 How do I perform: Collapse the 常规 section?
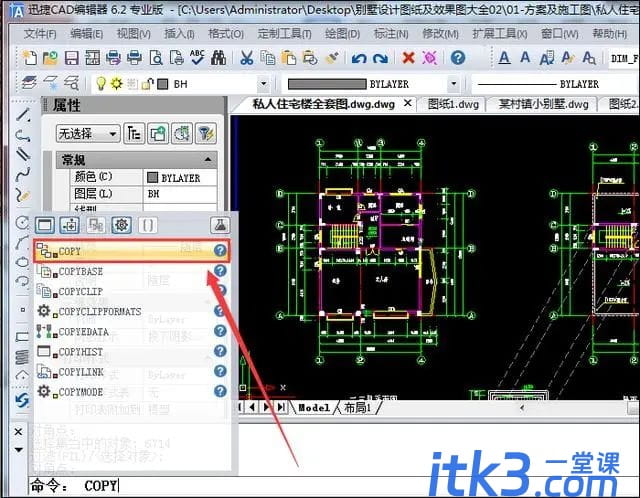pyautogui.click(x=208, y=160)
